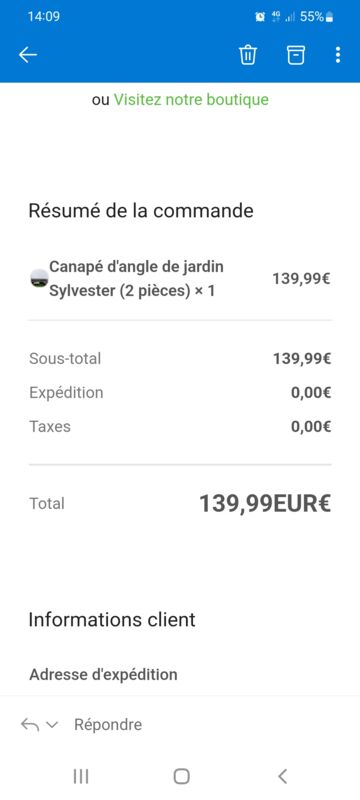Tap the alarm icon in status bar
The image size is (360, 800).
pyautogui.click(x=260, y=17)
